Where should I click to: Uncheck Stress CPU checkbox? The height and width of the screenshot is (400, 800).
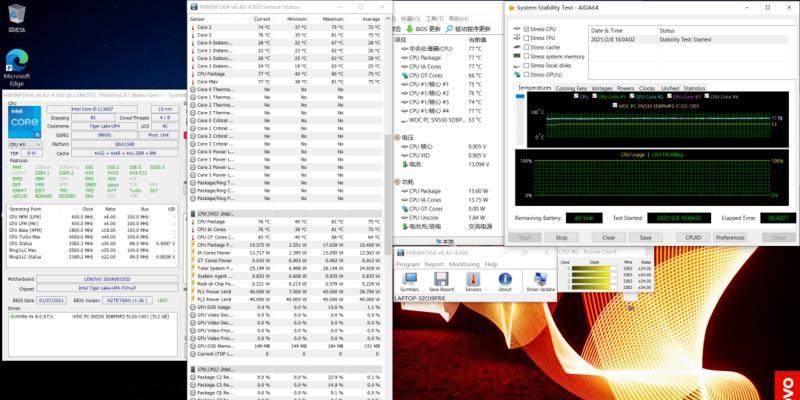tap(526, 29)
